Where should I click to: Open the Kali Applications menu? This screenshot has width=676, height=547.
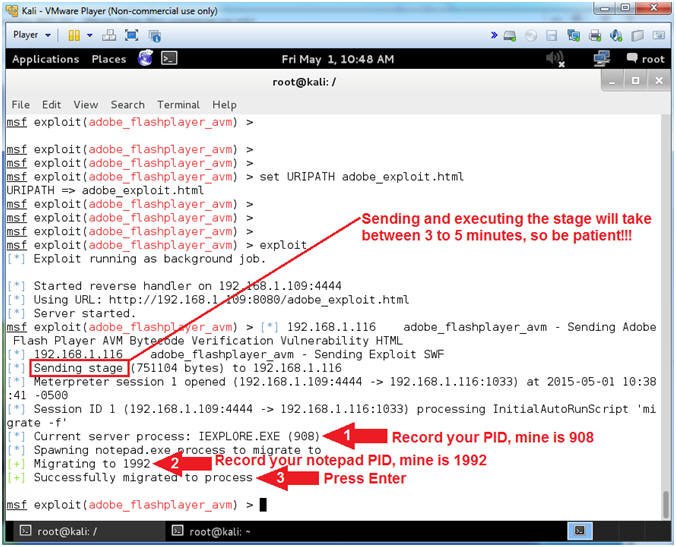(x=45, y=59)
